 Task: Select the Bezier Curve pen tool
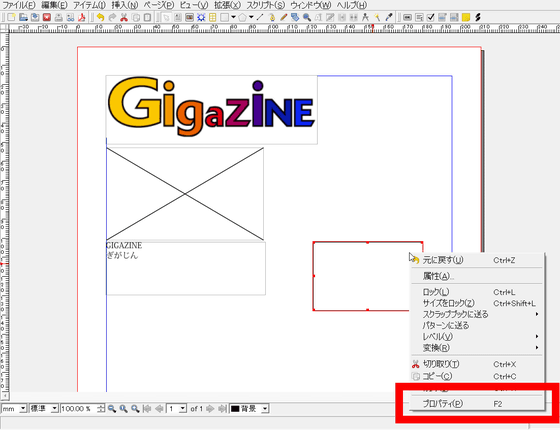click(272, 17)
